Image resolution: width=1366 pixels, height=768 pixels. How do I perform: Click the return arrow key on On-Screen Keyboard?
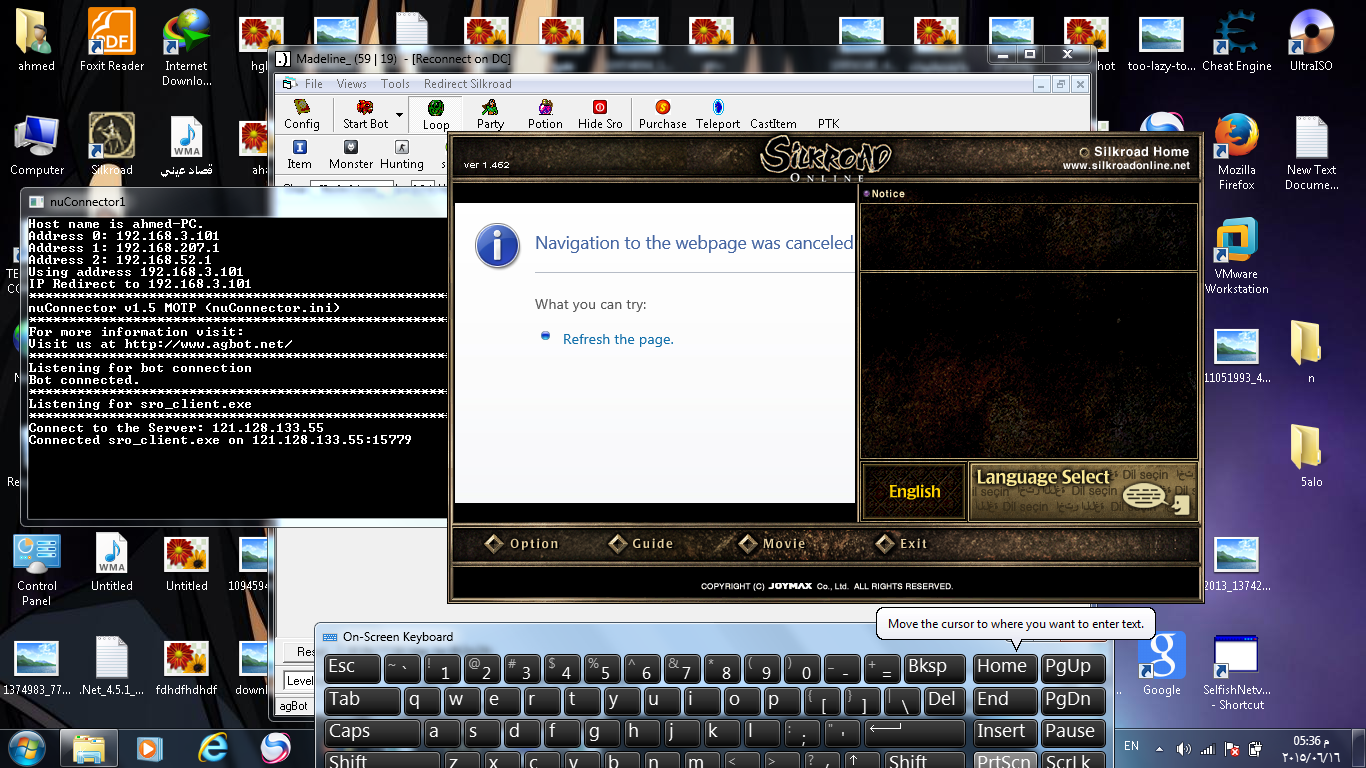tap(914, 732)
